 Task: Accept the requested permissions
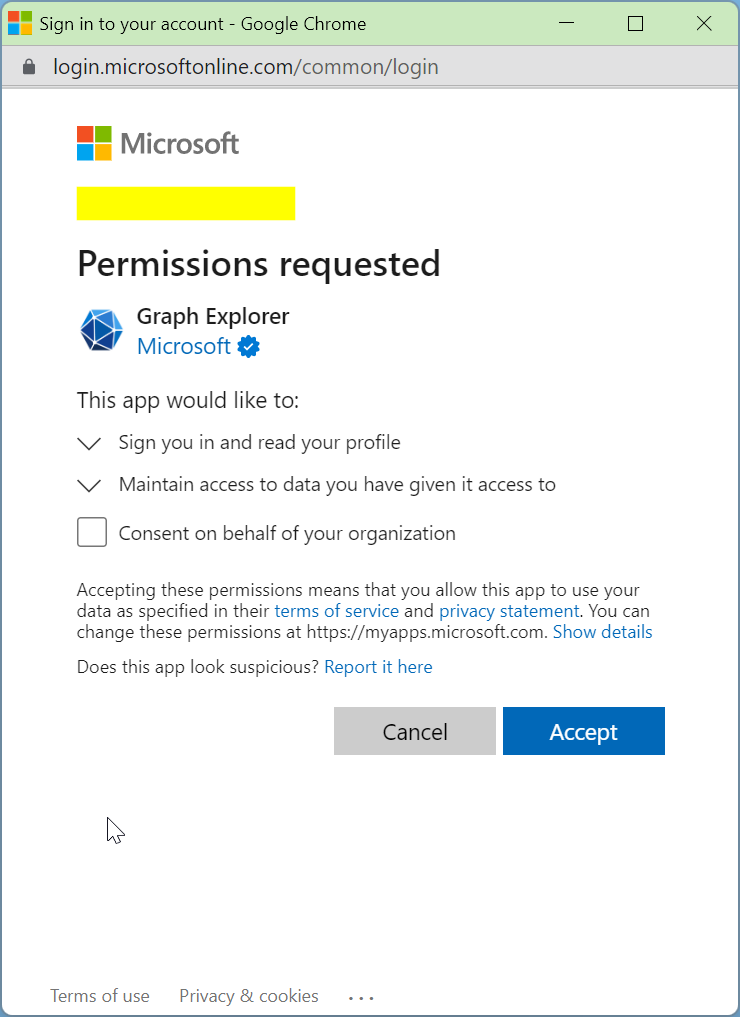point(584,731)
